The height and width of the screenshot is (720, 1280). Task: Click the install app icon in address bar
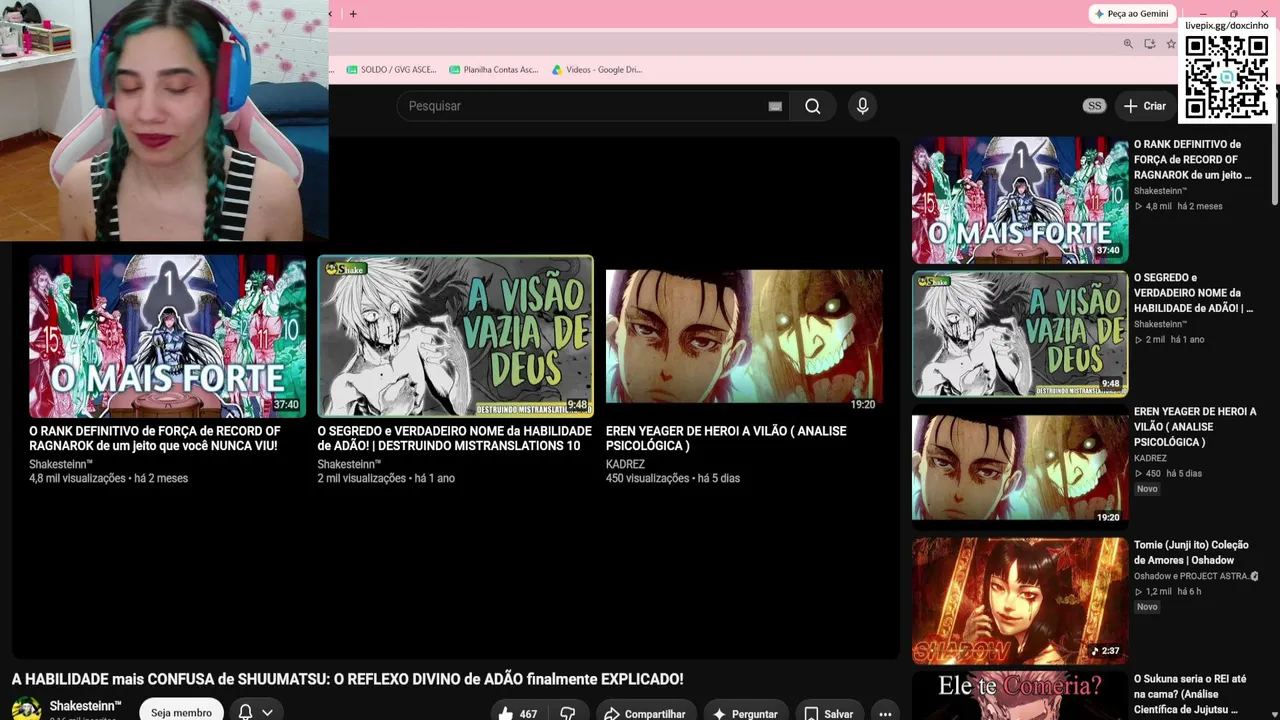click(x=1150, y=44)
